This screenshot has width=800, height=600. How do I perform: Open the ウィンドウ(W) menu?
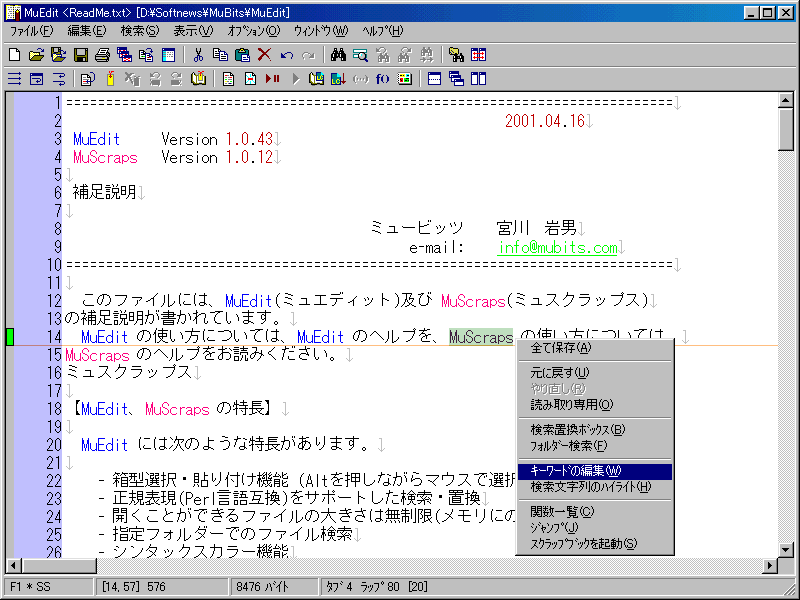[x=320, y=31]
